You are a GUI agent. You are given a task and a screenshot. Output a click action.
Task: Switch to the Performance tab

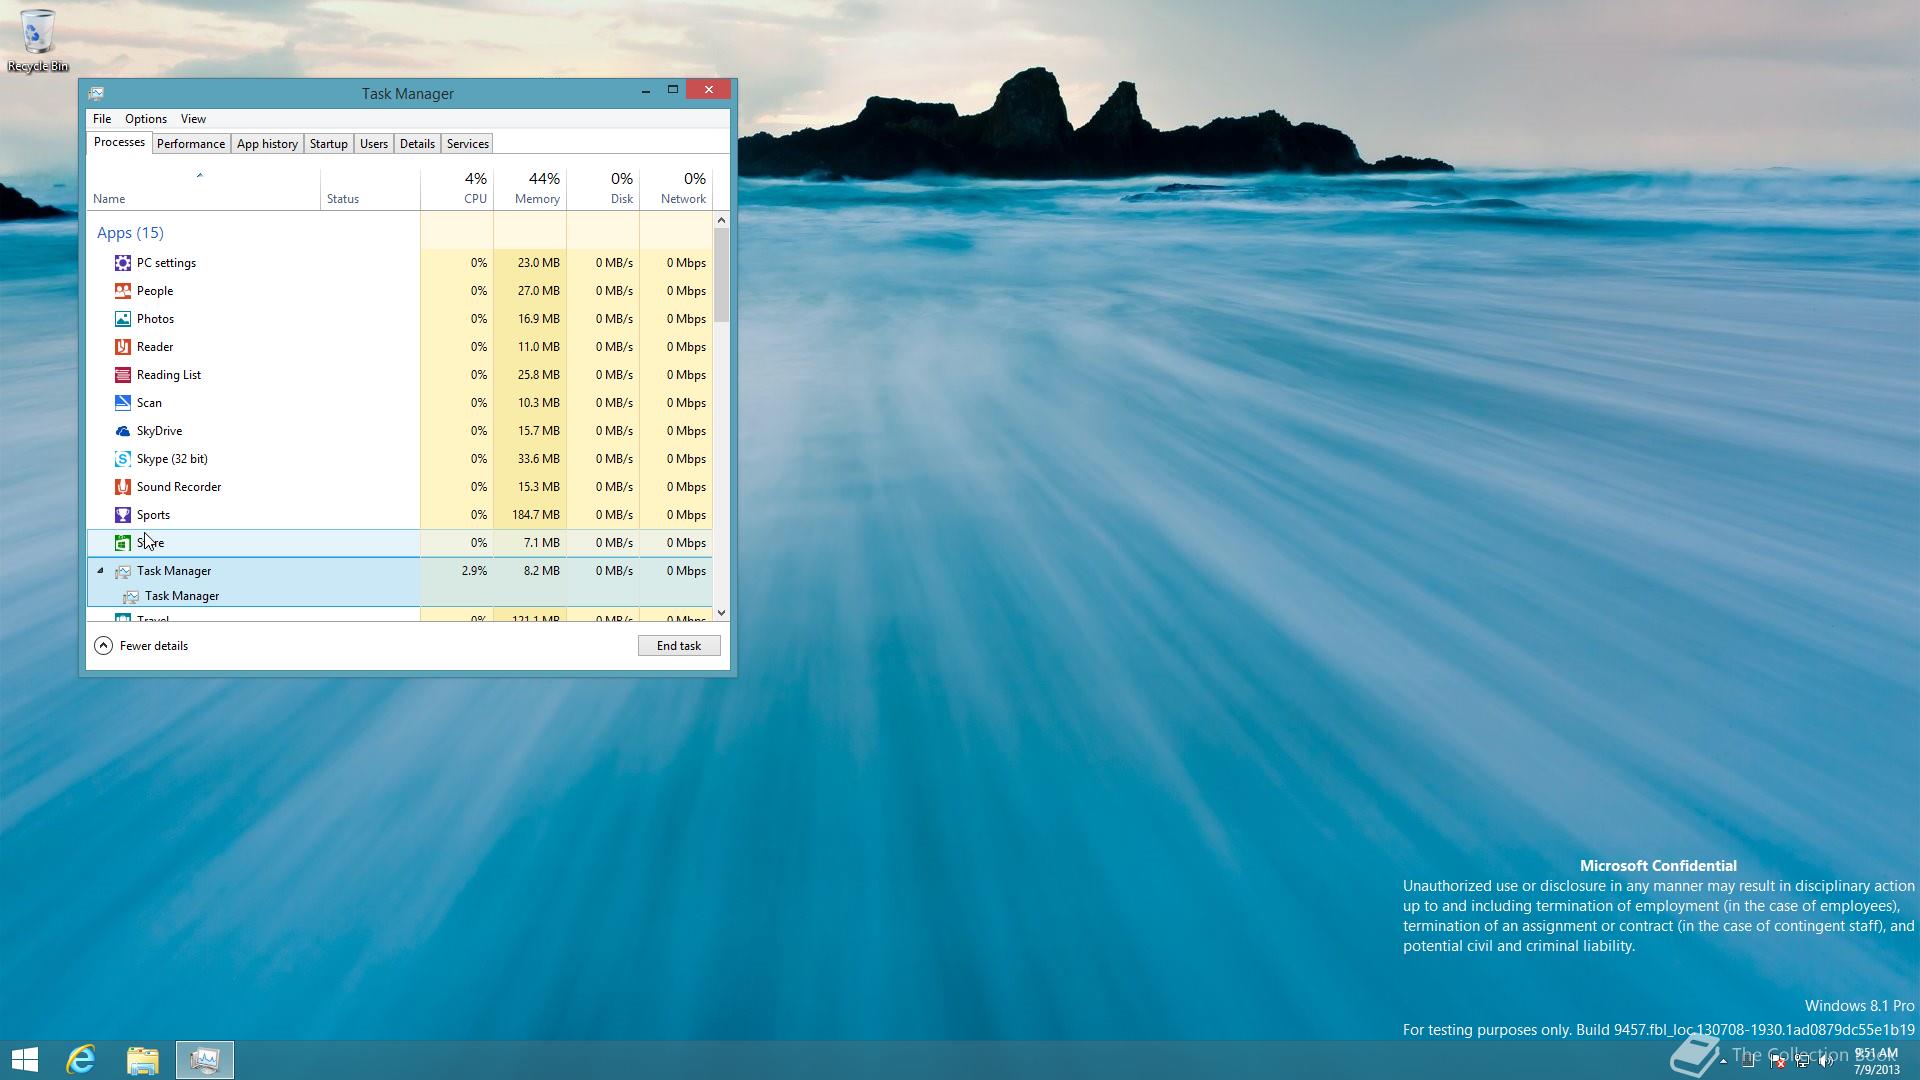point(191,144)
